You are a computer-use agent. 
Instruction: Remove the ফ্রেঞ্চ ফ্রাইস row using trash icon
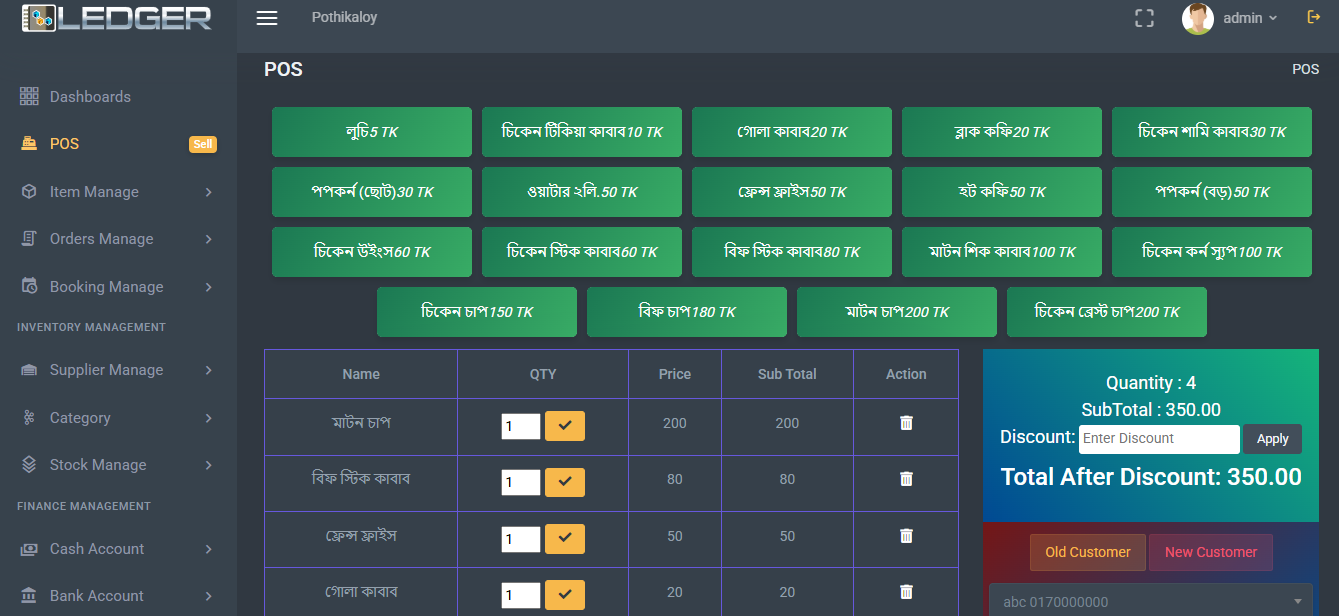click(906, 536)
